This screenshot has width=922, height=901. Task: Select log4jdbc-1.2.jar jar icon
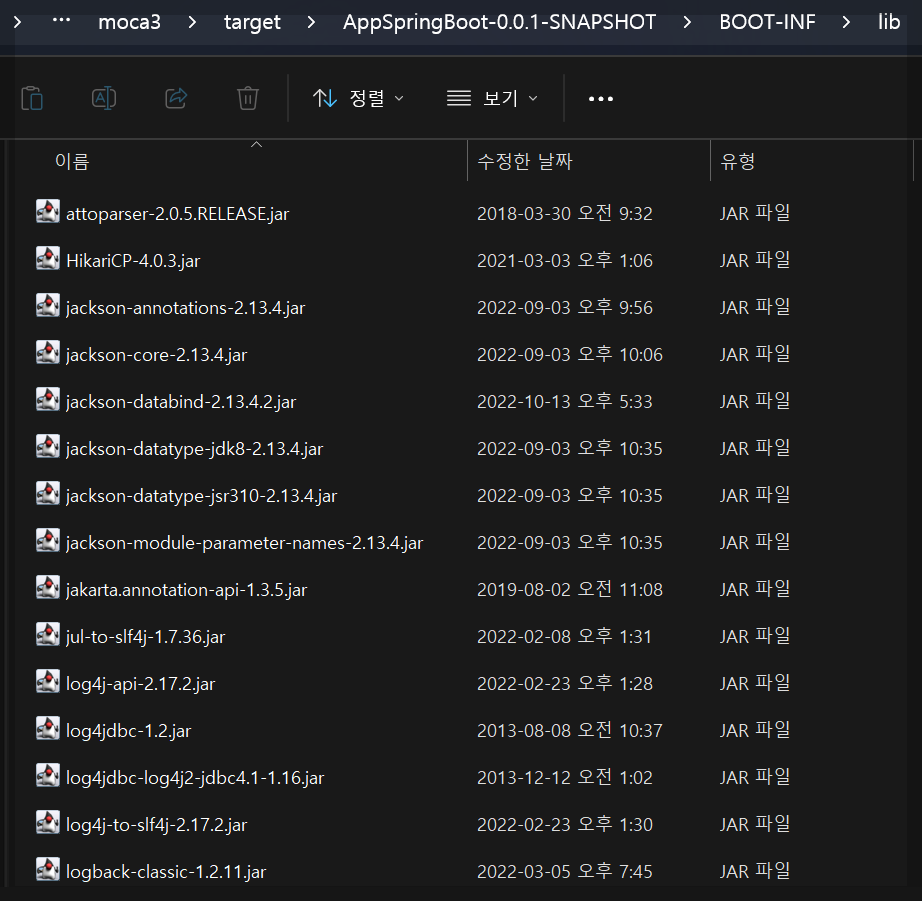48,729
